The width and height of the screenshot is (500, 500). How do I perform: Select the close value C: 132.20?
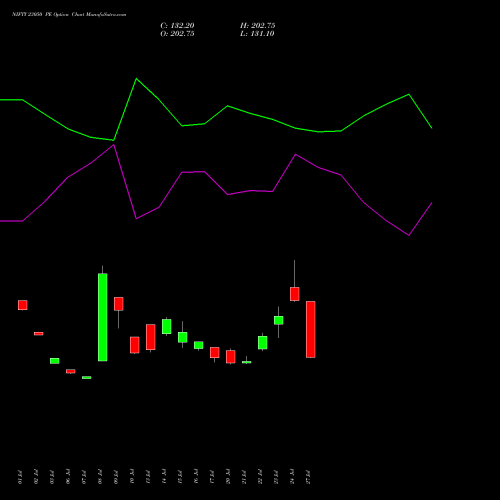(x=177, y=26)
